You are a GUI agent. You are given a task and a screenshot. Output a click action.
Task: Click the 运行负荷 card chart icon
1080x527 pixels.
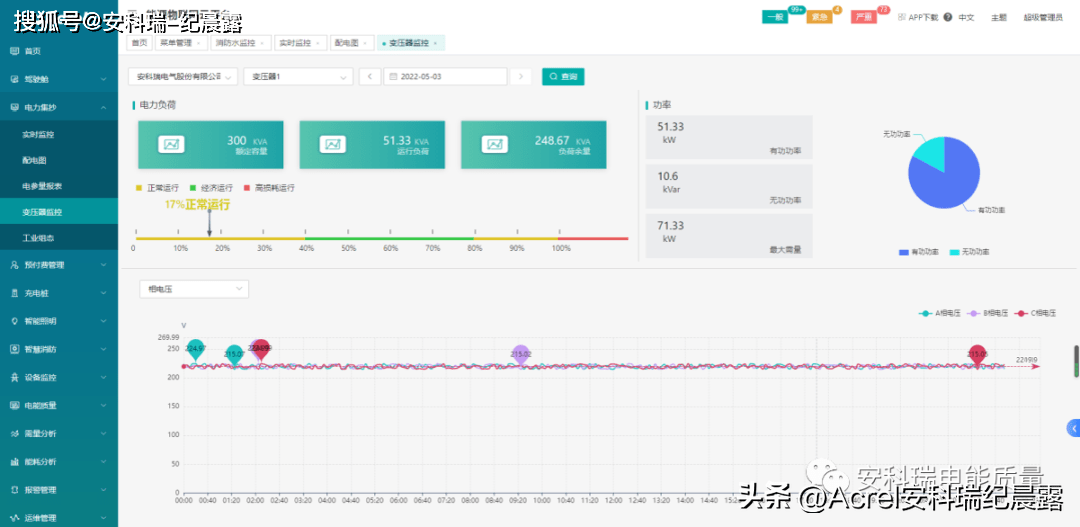coord(331,145)
